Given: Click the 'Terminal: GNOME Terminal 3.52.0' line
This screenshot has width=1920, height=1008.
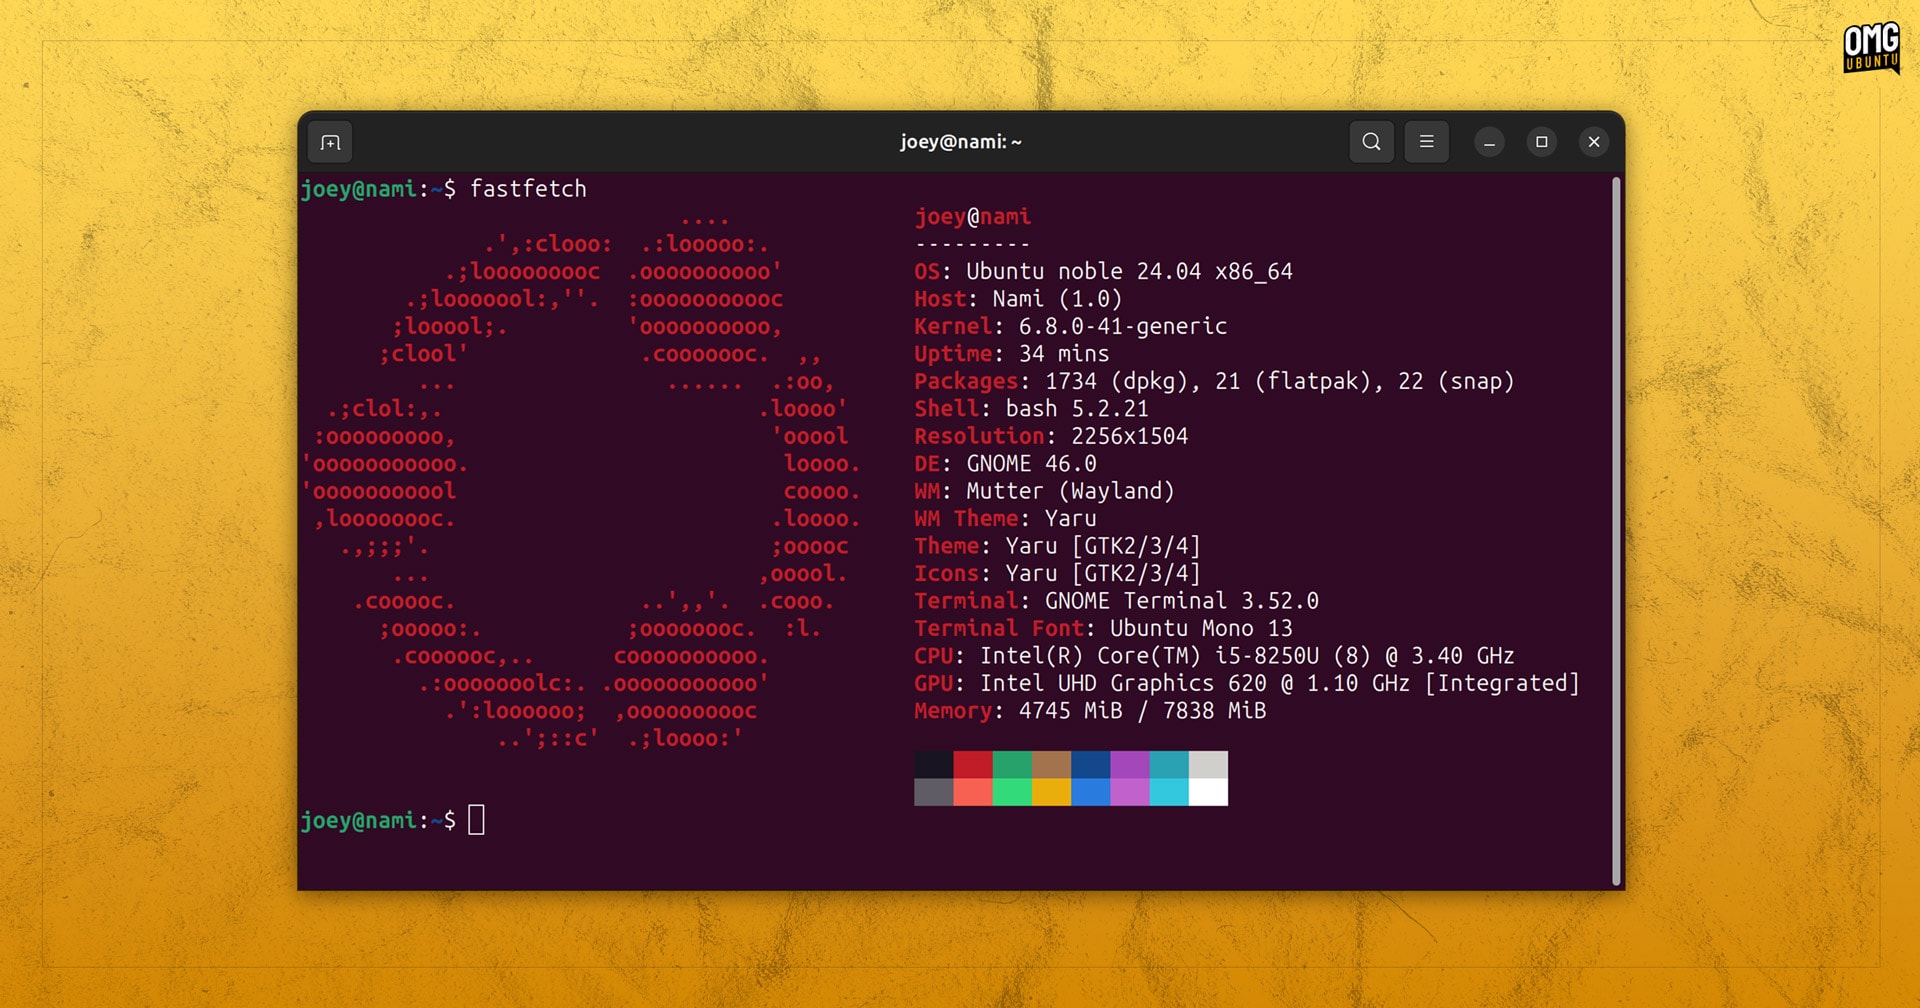Looking at the screenshot, I should (x=1116, y=601).
